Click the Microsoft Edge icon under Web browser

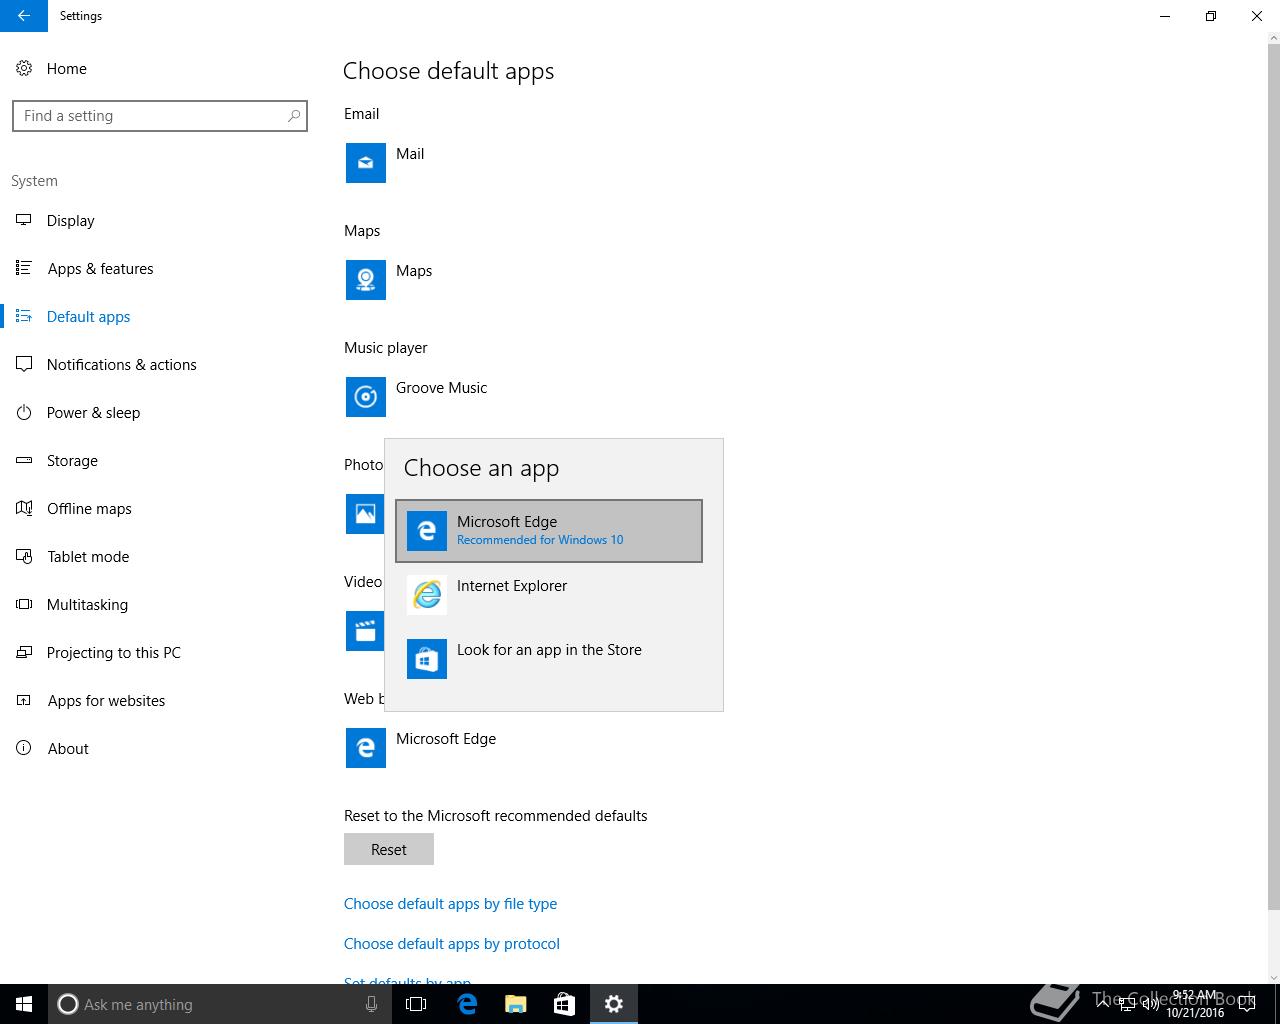(x=366, y=748)
